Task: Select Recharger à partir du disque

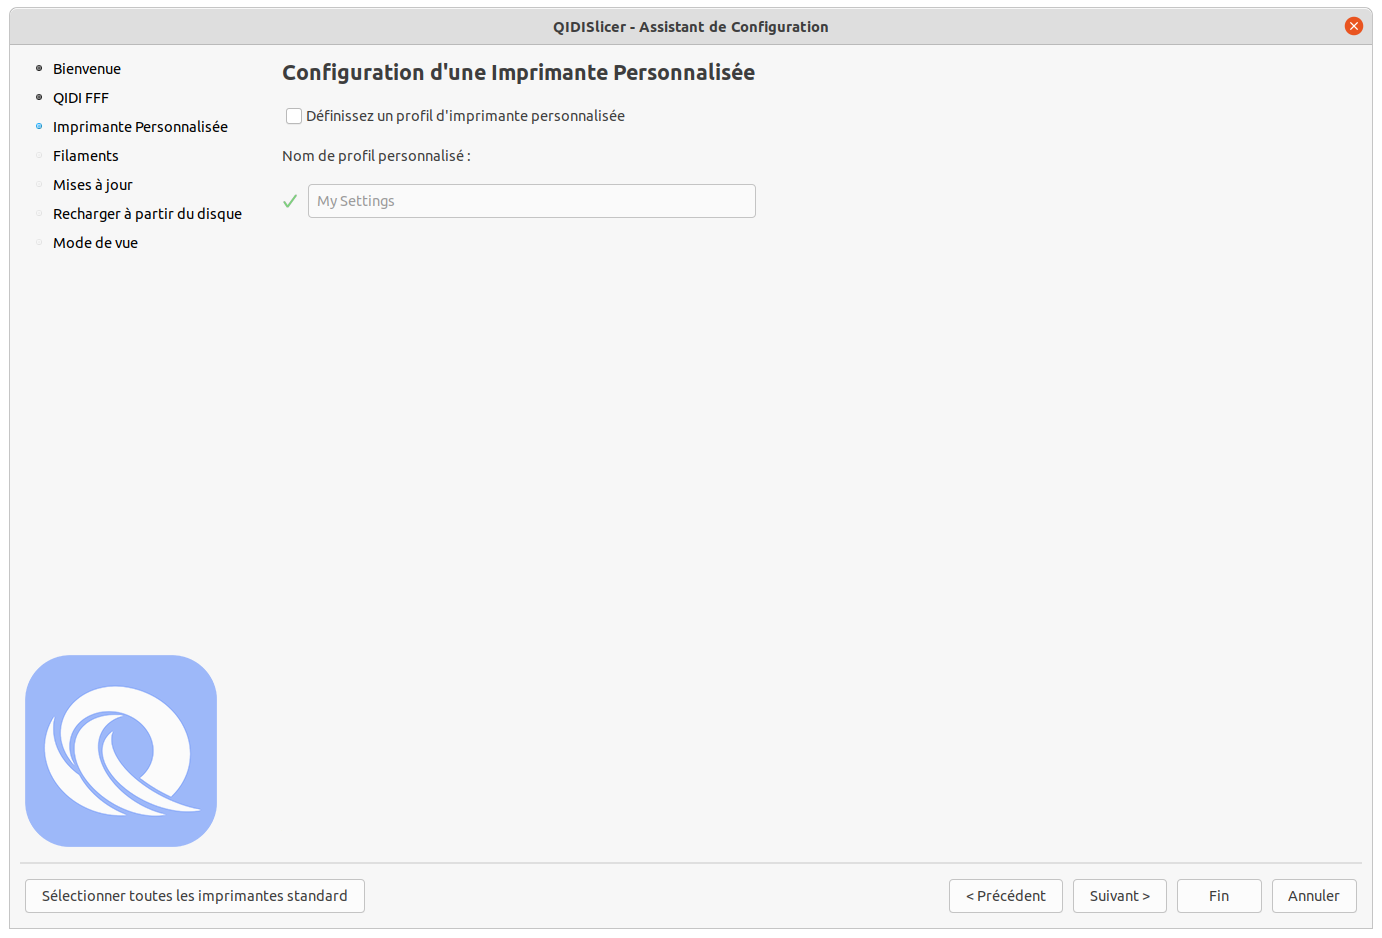Action: [147, 214]
